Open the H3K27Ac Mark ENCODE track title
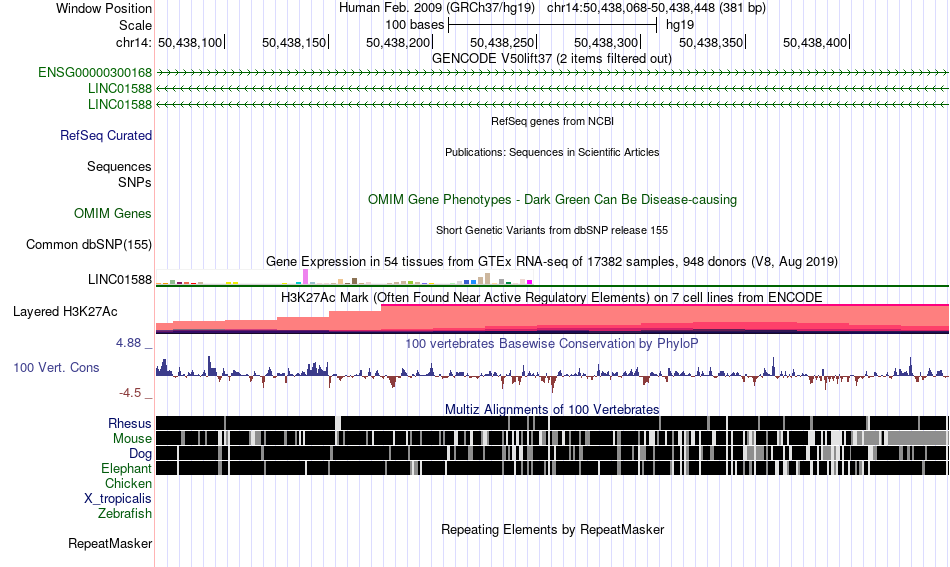 pyautogui.click(x=552, y=297)
